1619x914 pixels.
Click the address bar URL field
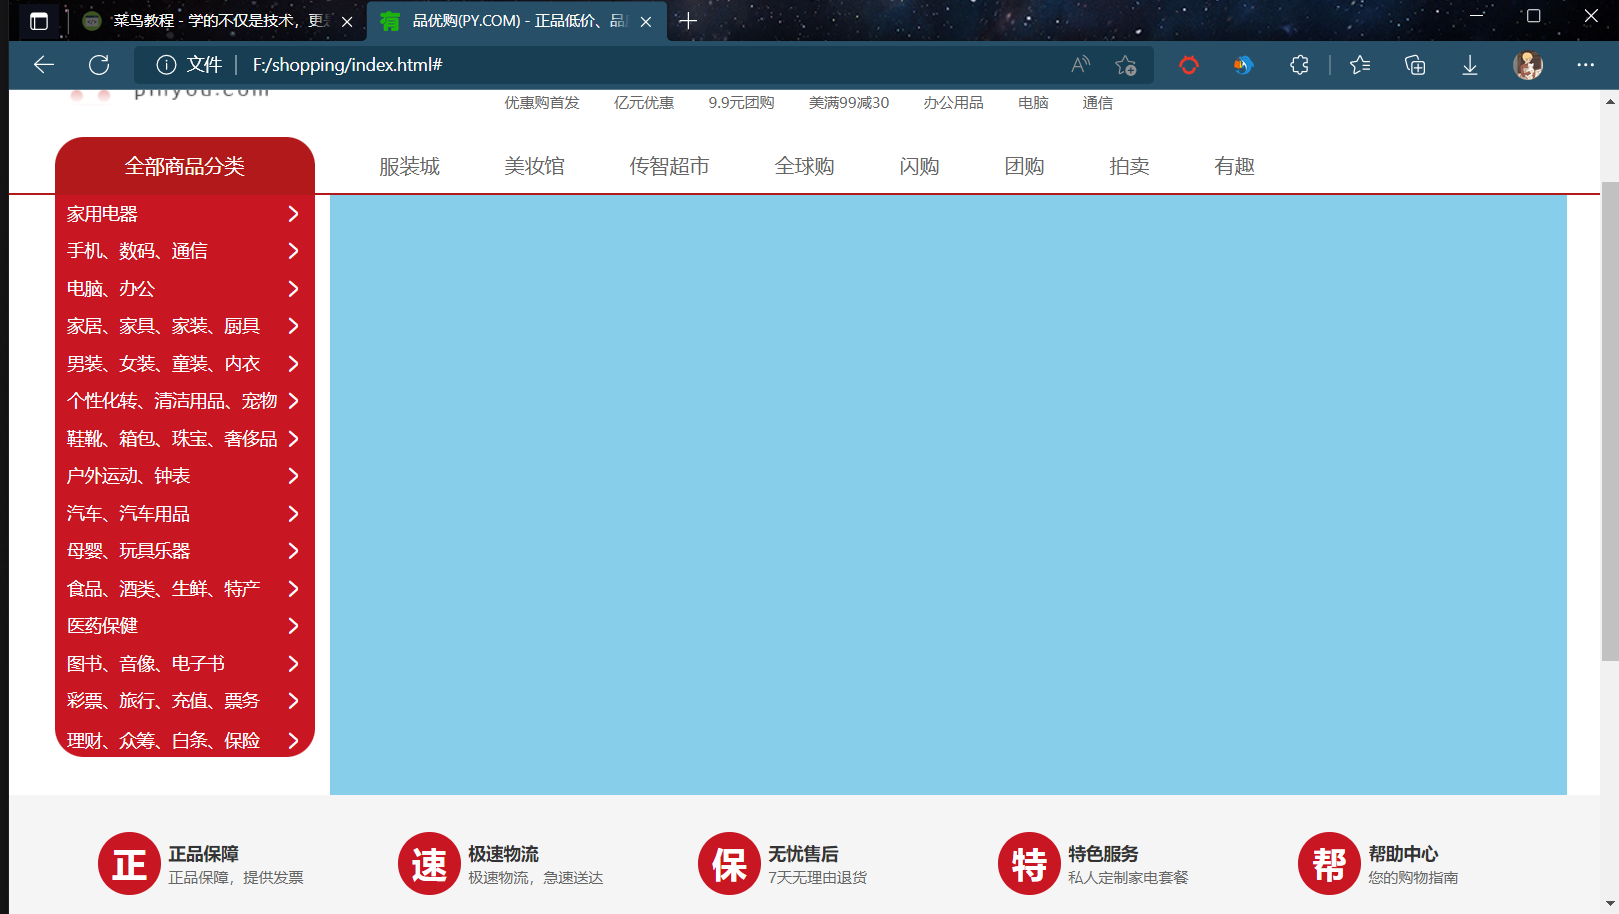600,65
